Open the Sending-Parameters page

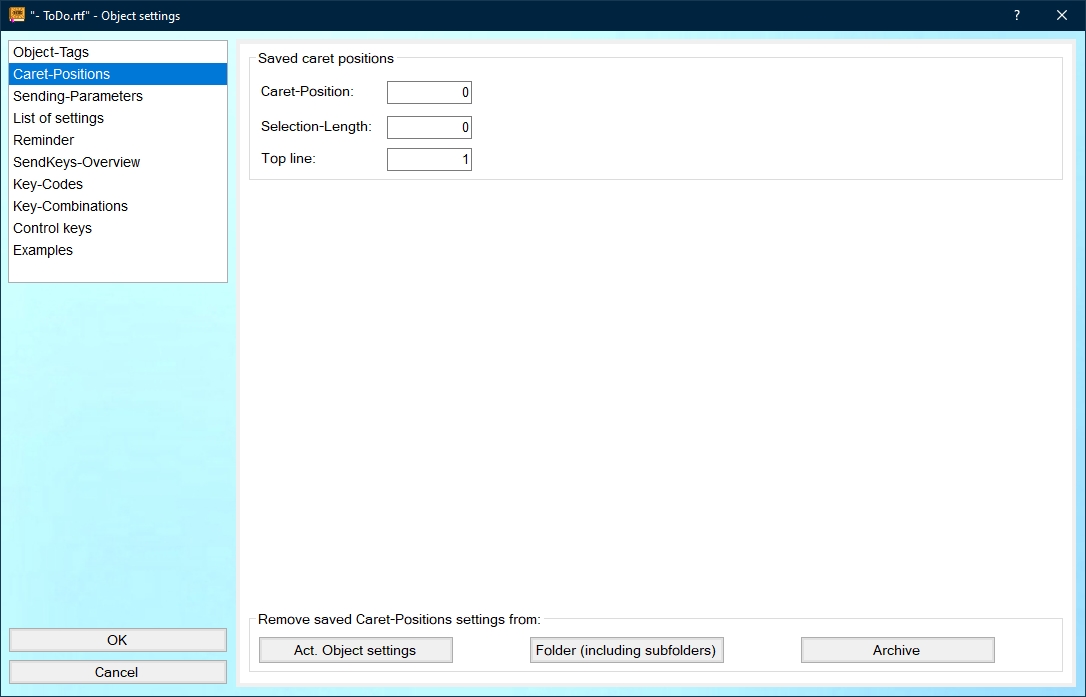(x=78, y=96)
